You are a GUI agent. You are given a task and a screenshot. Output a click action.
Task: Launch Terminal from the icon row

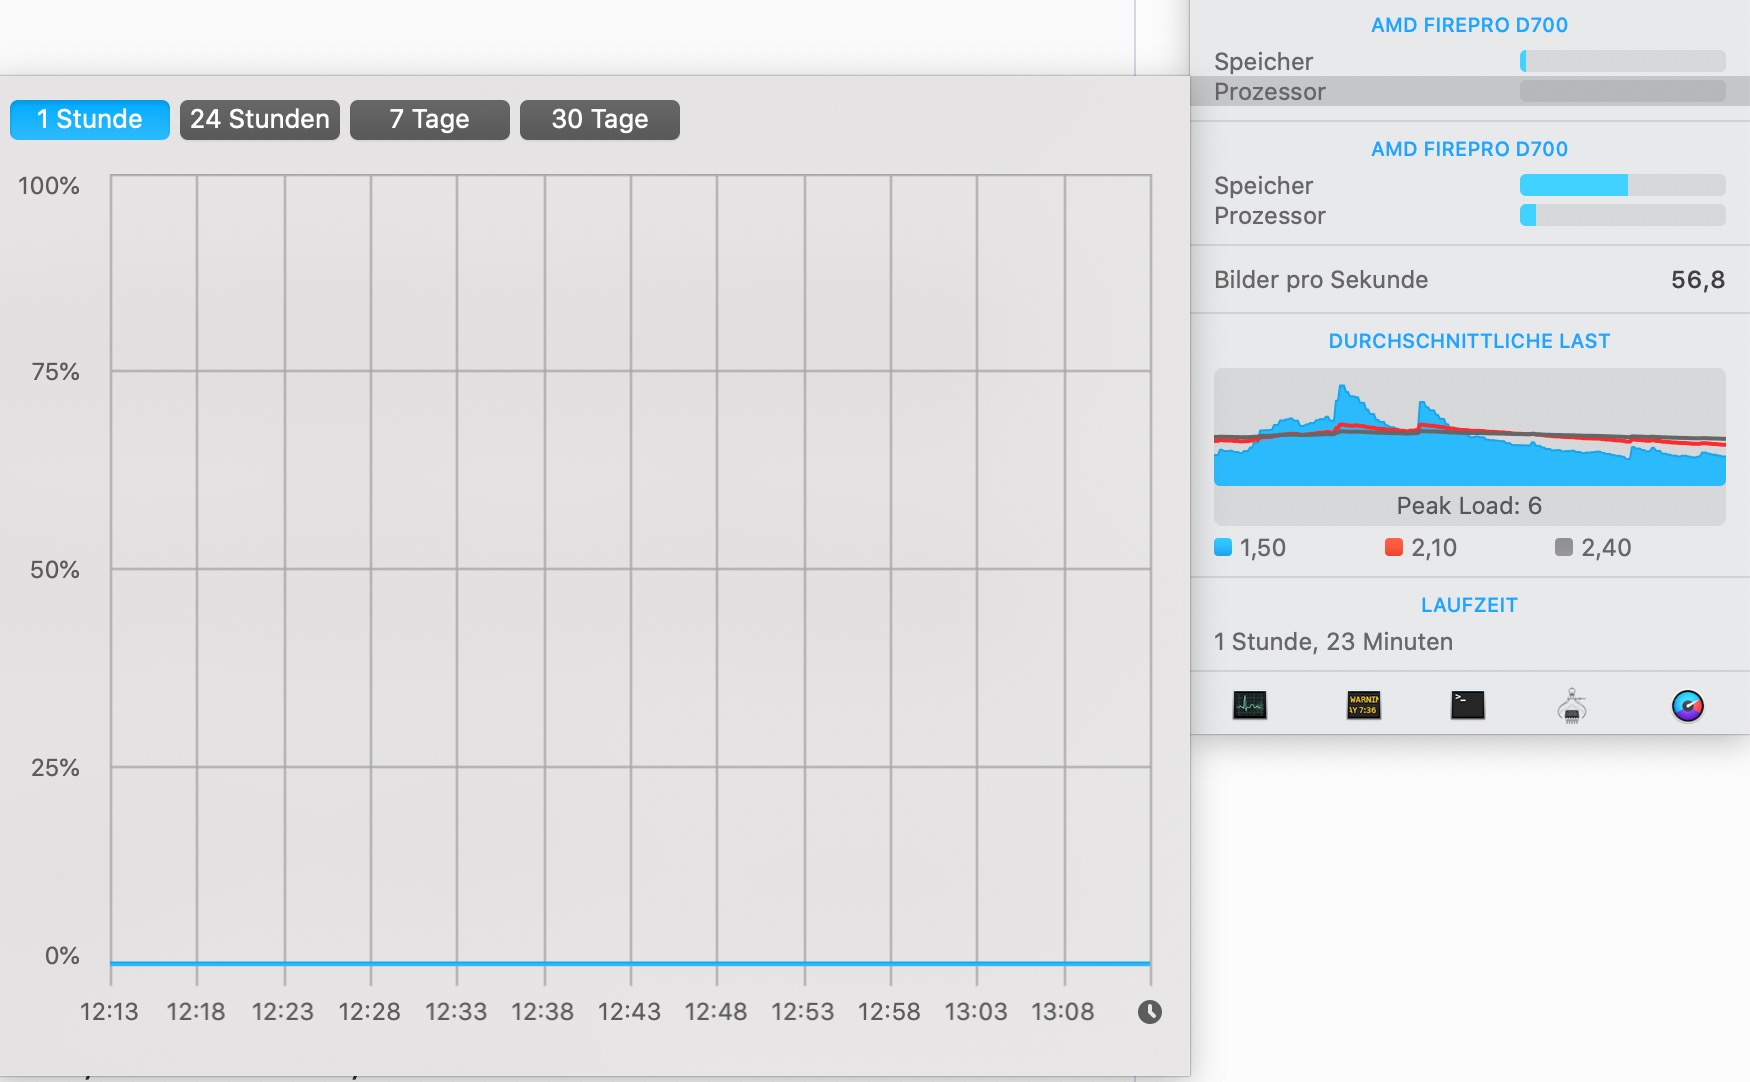pos(1467,706)
